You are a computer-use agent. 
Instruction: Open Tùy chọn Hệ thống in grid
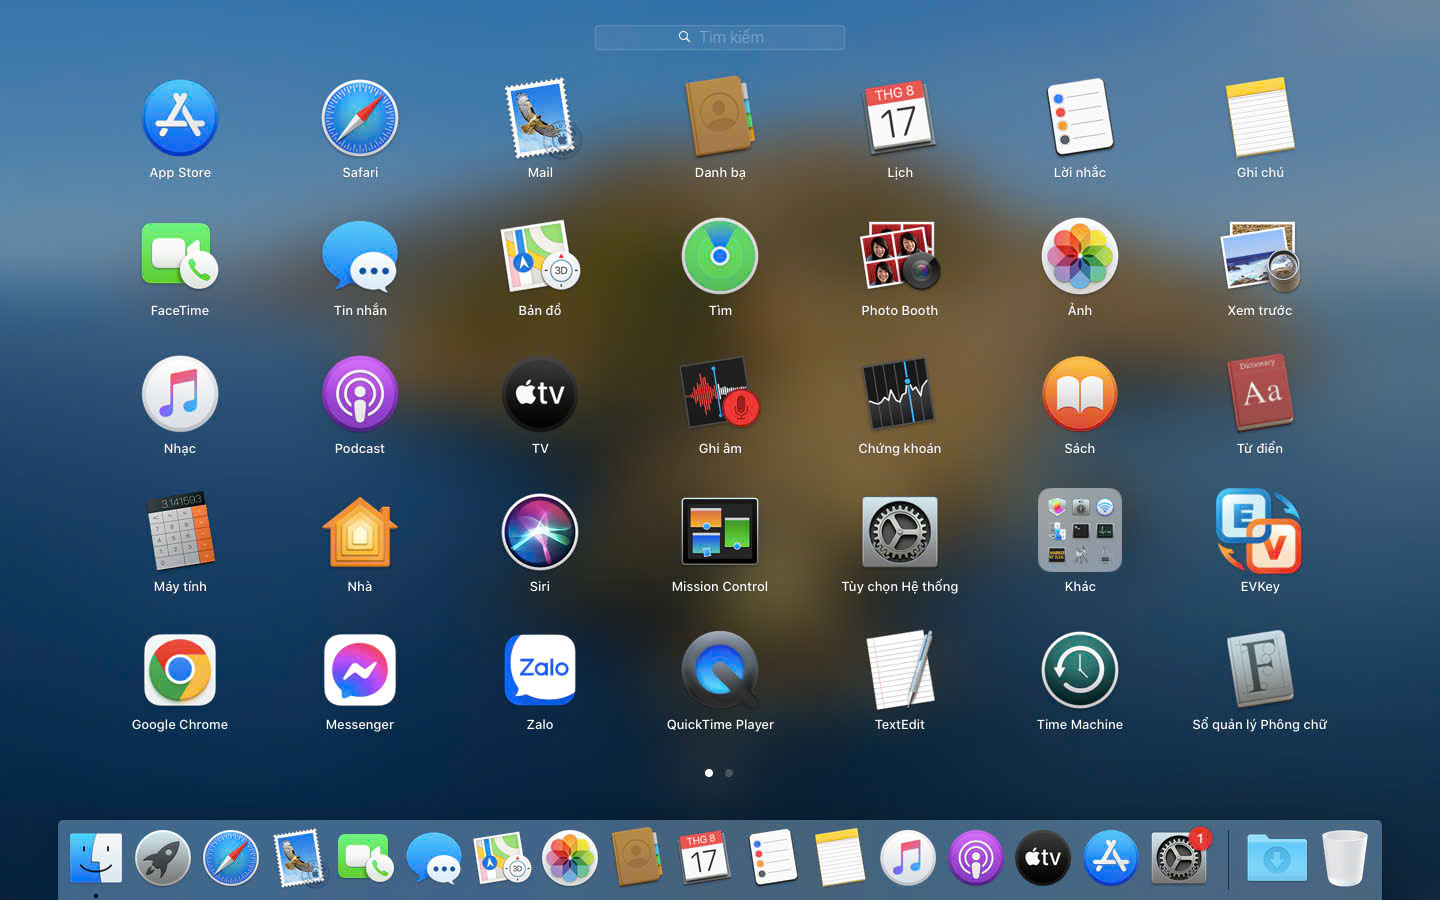coord(900,532)
